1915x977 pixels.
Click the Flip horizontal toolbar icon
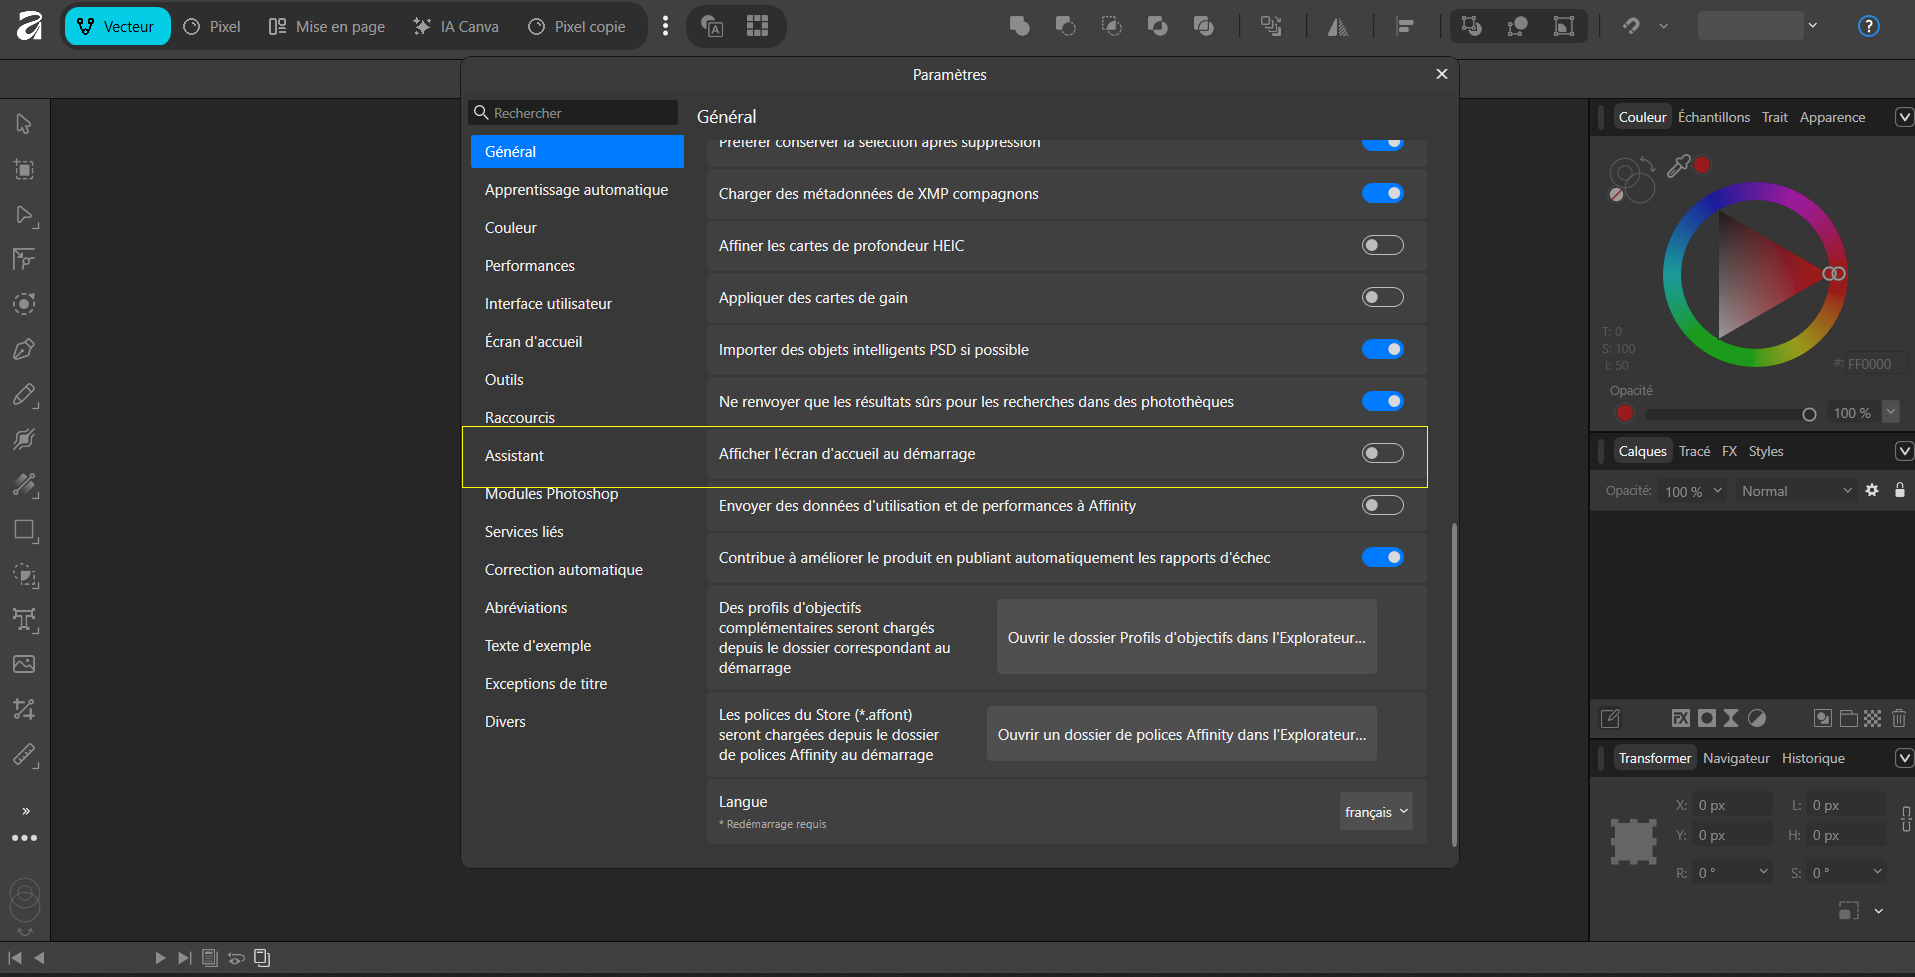tap(1338, 27)
